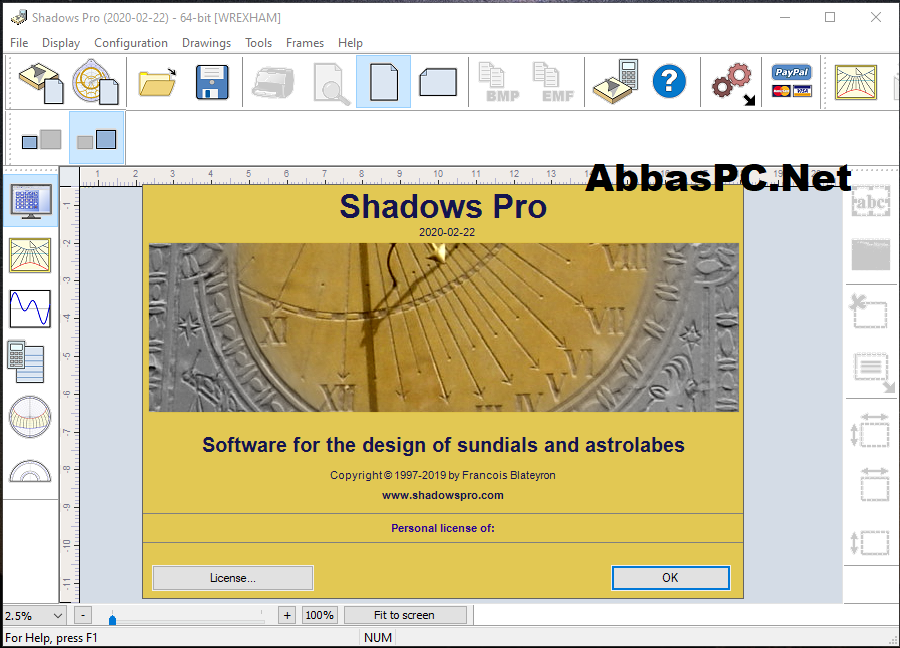Viewport: 900px width, 648px height.
Task: Click the zoom out minus button
Action: (x=83, y=615)
